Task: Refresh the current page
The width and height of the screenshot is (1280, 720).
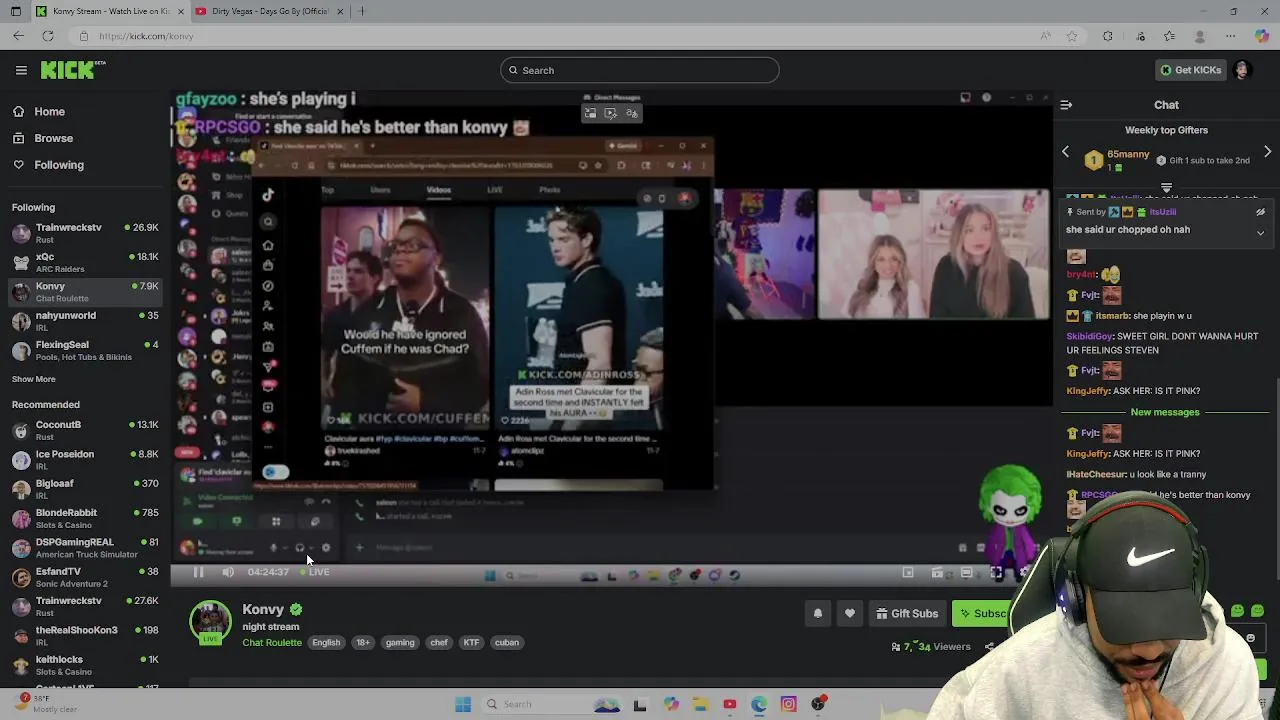Action: (47, 36)
